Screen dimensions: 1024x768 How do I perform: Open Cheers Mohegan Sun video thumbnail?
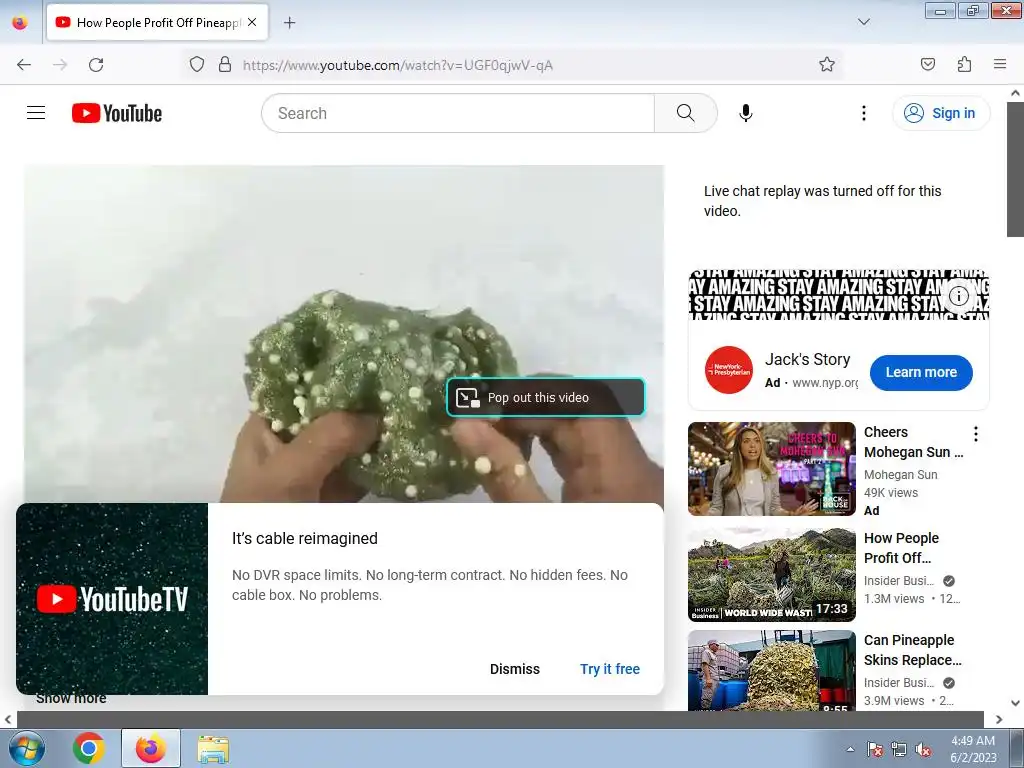(x=771, y=469)
